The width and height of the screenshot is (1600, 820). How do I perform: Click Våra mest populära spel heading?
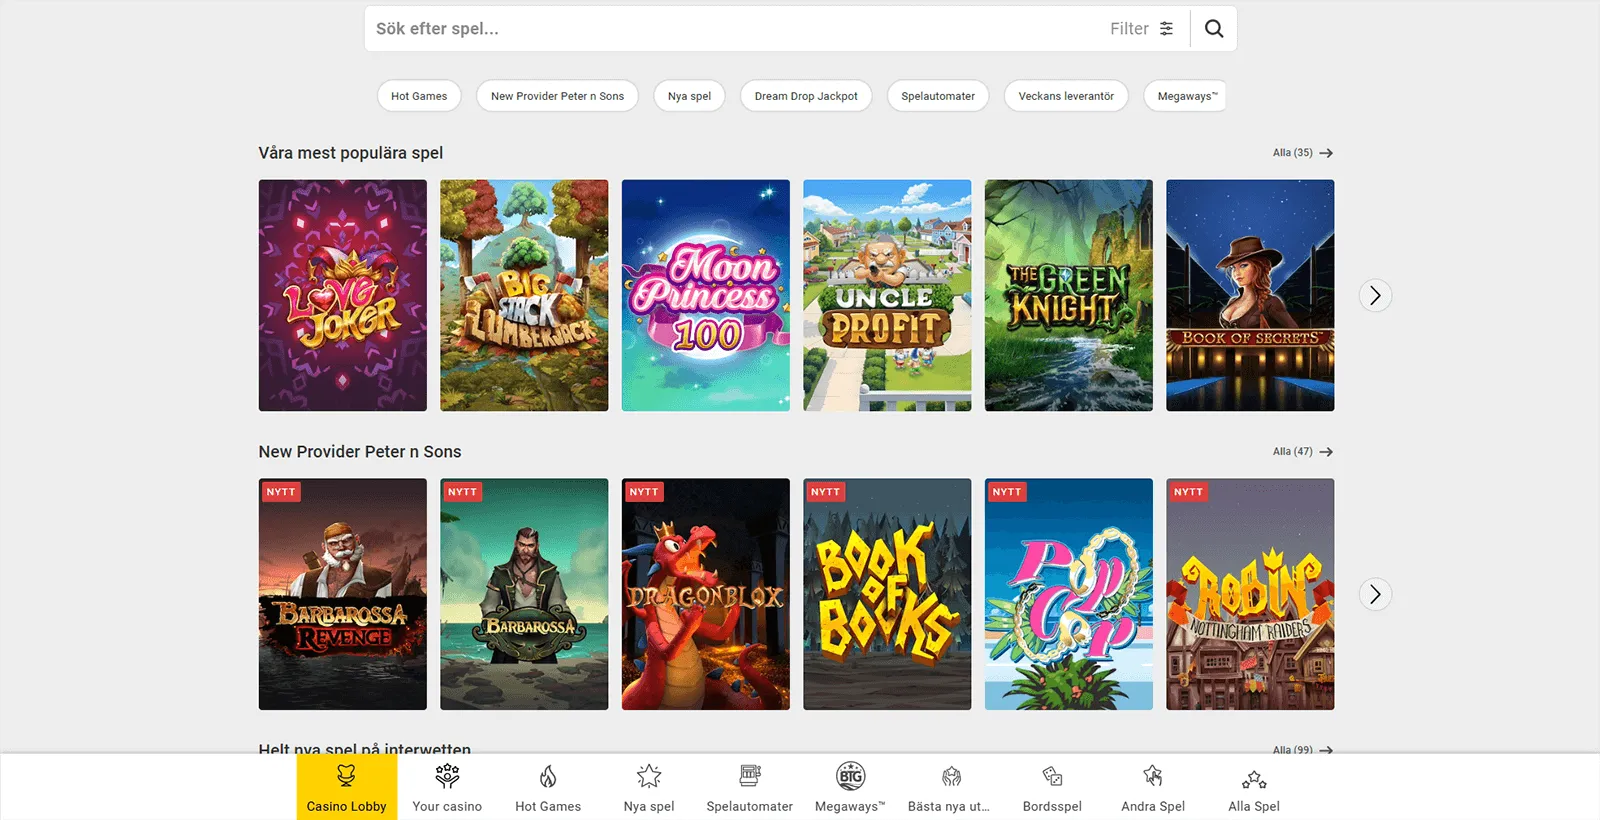(351, 153)
